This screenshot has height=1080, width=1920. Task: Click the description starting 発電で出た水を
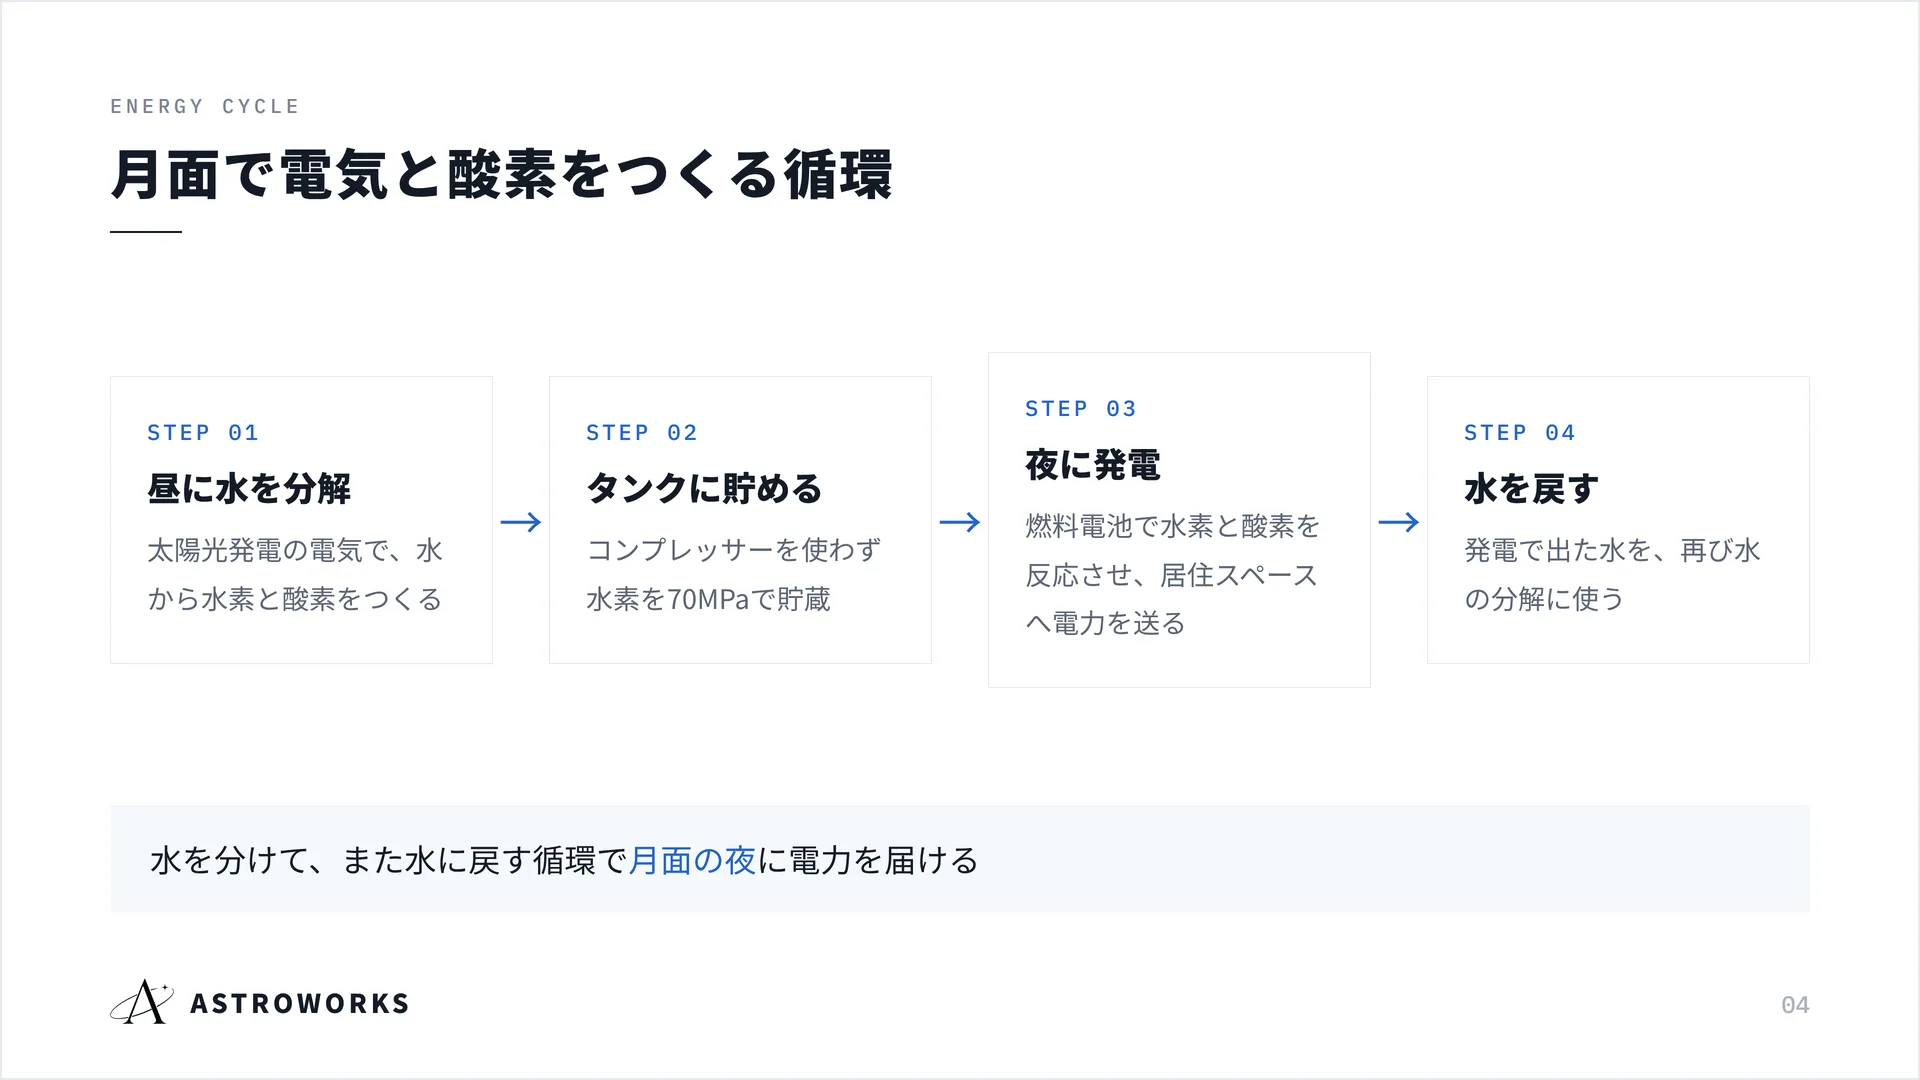tap(1613, 575)
